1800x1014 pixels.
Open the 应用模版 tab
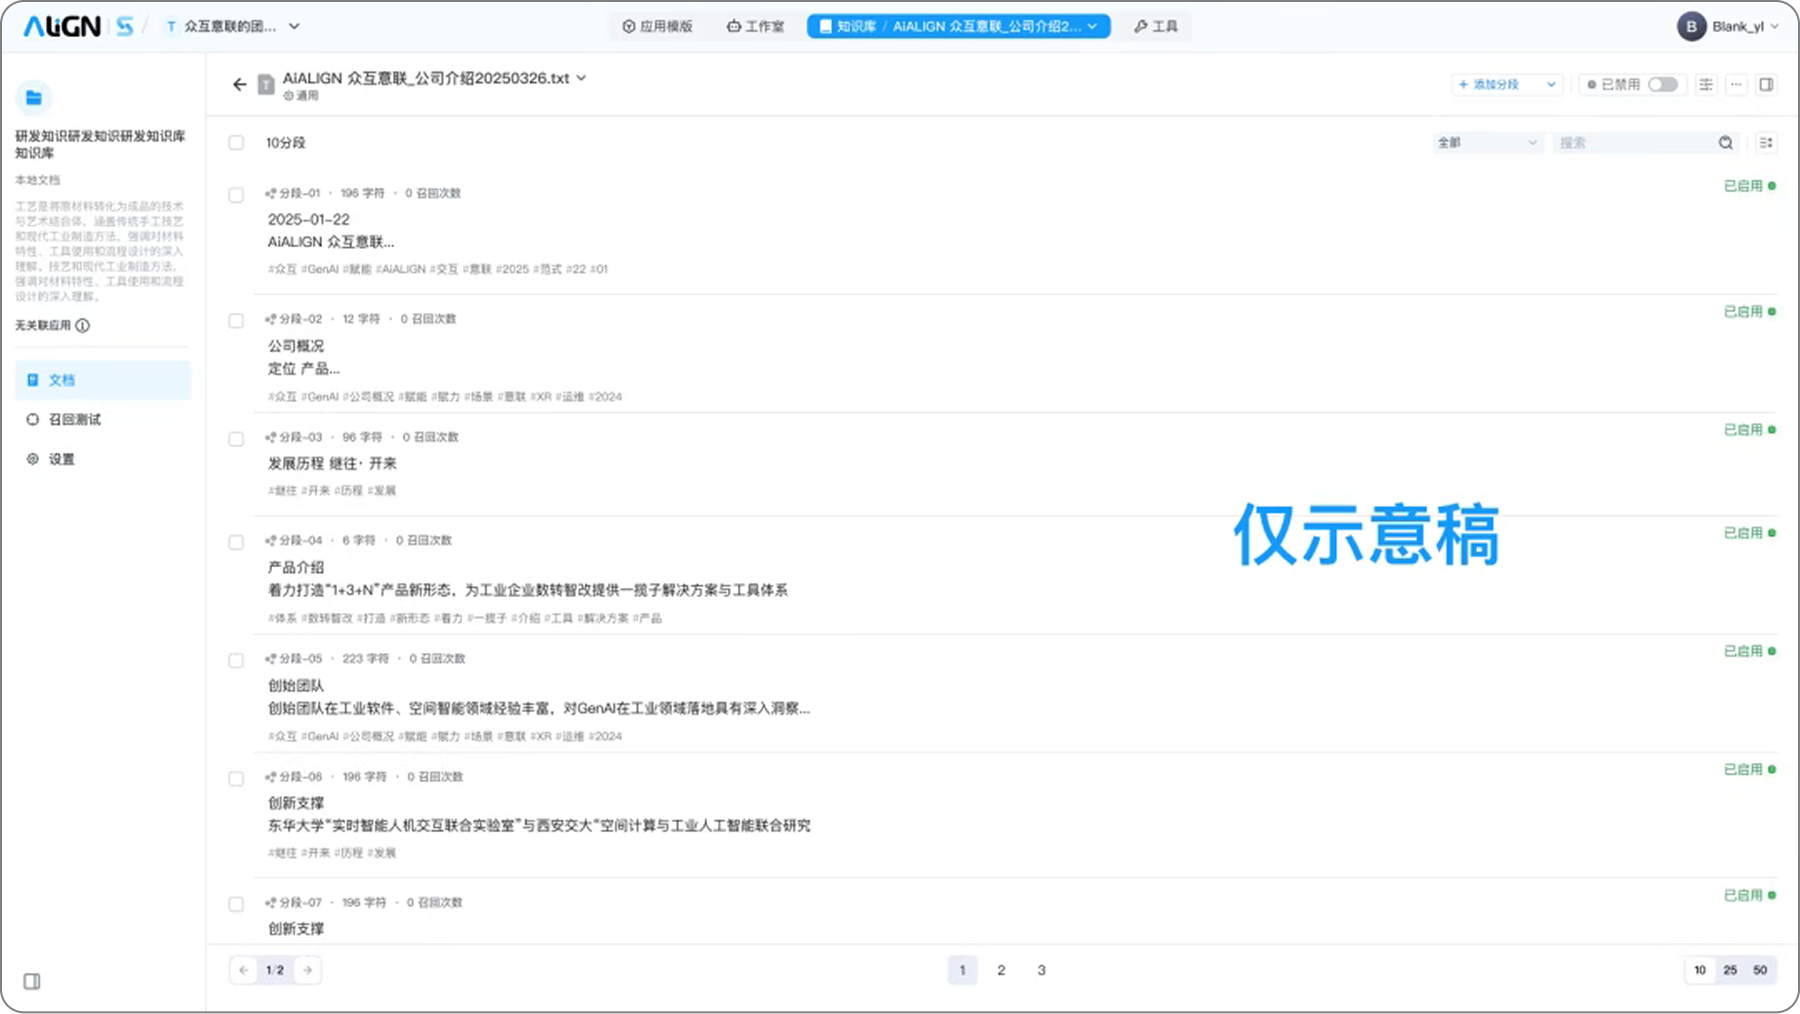[x=657, y=27]
